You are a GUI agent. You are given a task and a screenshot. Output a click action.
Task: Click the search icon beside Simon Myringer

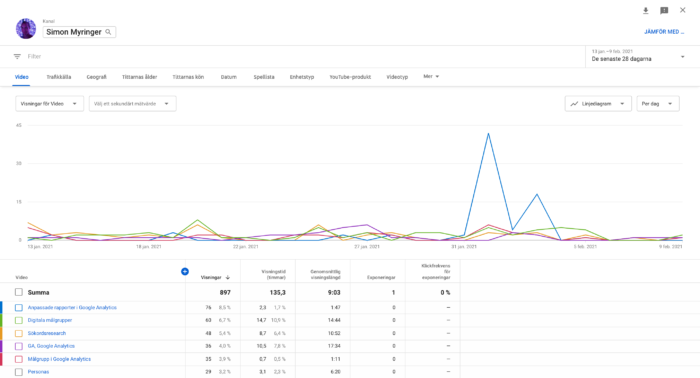(108, 32)
